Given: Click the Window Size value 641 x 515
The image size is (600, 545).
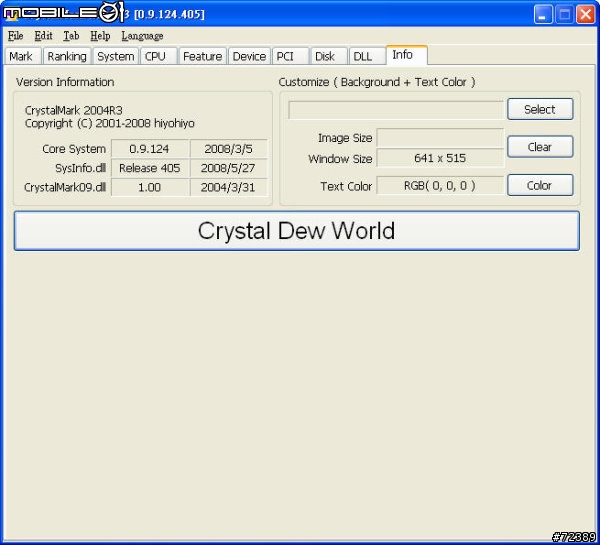Looking at the screenshot, I should 440,158.
